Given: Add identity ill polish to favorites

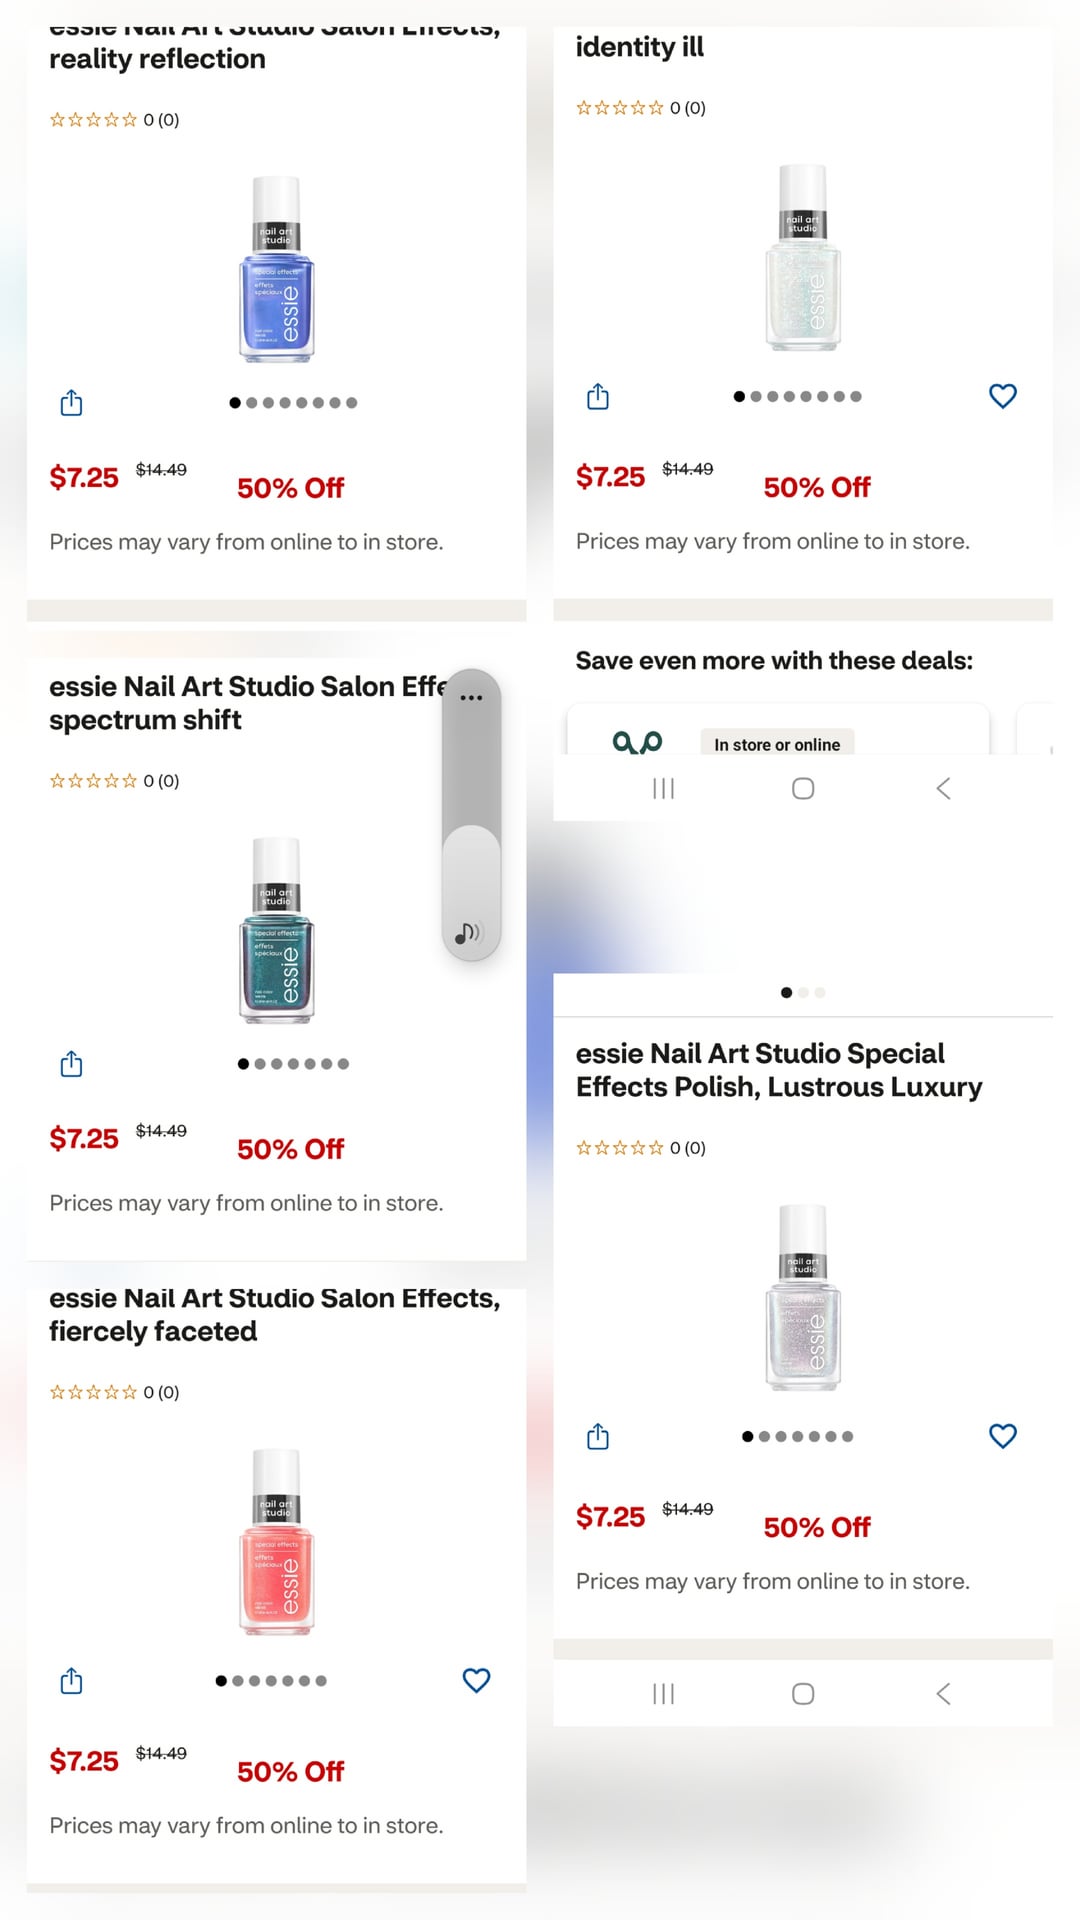Looking at the screenshot, I should click(1002, 396).
